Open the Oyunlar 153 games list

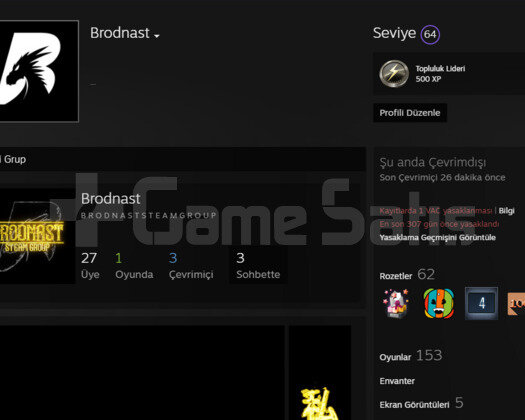click(x=410, y=356)
